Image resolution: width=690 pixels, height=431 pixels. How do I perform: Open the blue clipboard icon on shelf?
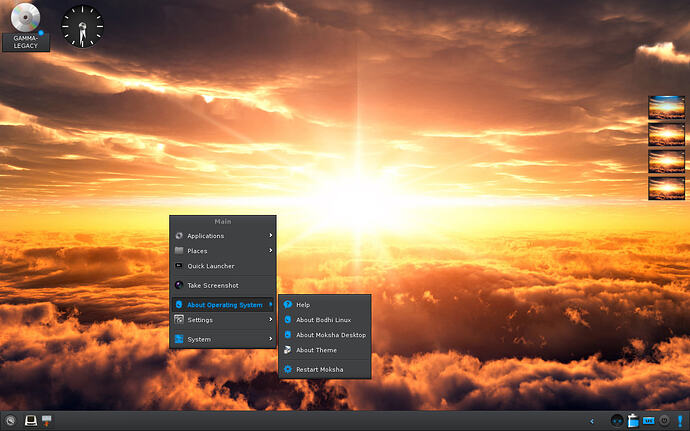[x=633, y=421]
